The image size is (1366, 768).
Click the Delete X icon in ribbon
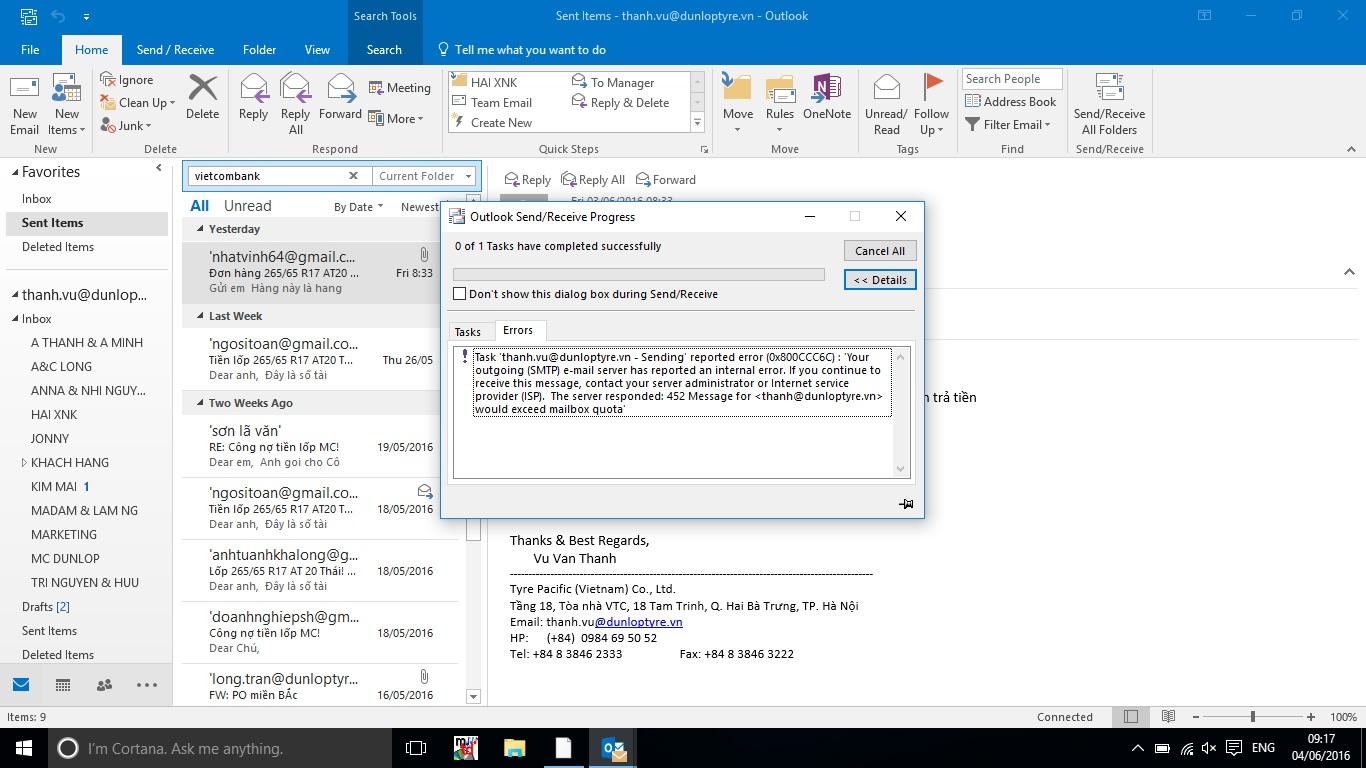pyautogui.click(x=202, y=89)
